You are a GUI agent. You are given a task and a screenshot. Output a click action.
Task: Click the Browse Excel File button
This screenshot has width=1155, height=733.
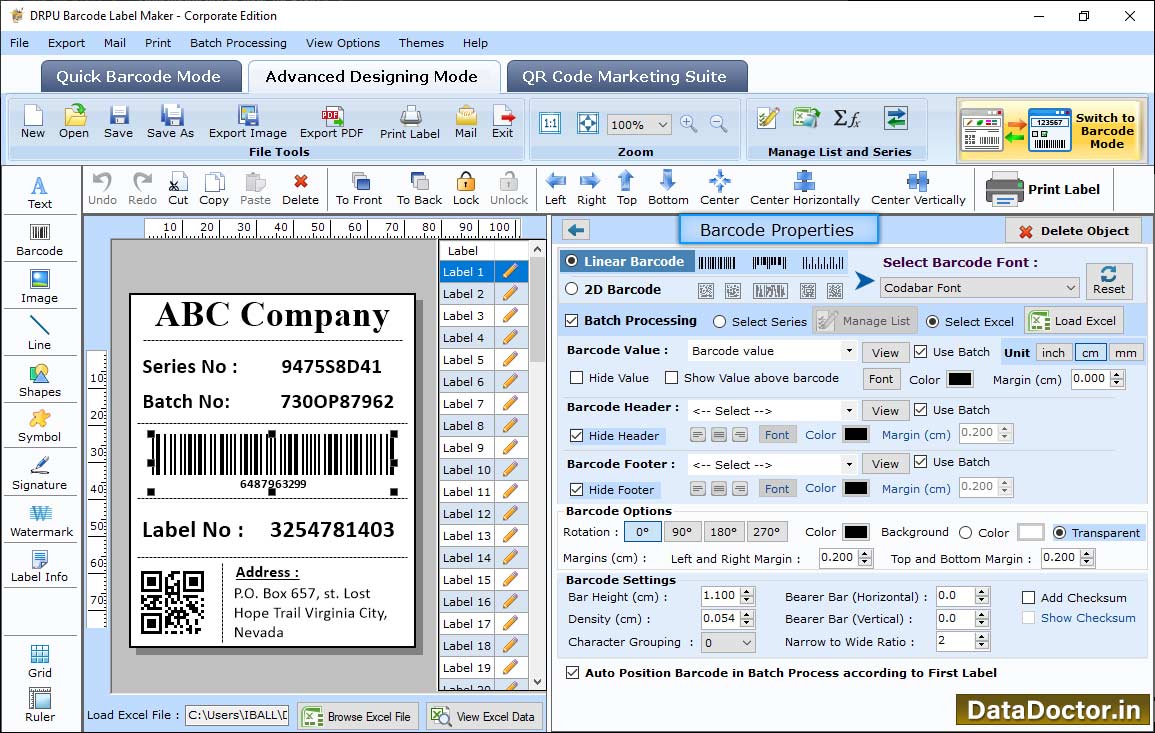(x=358, y=716)
